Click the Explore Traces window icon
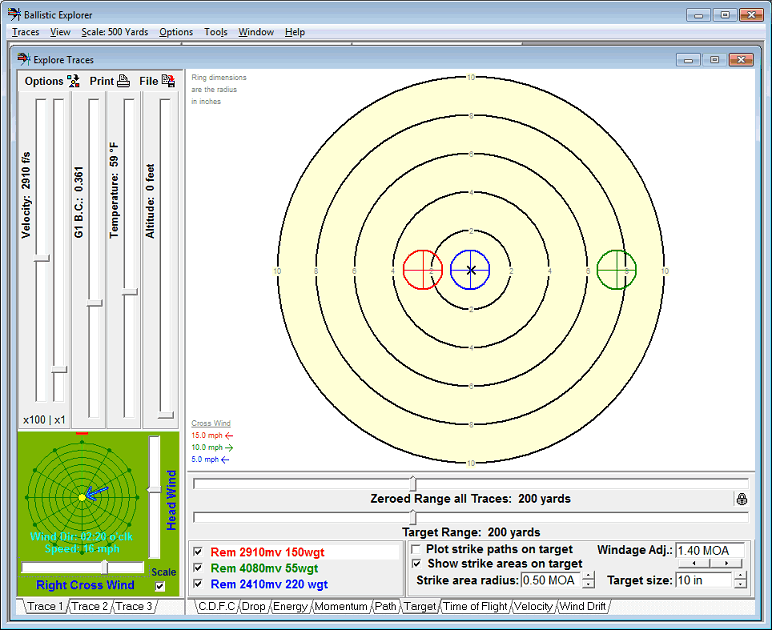 [24, 59]
